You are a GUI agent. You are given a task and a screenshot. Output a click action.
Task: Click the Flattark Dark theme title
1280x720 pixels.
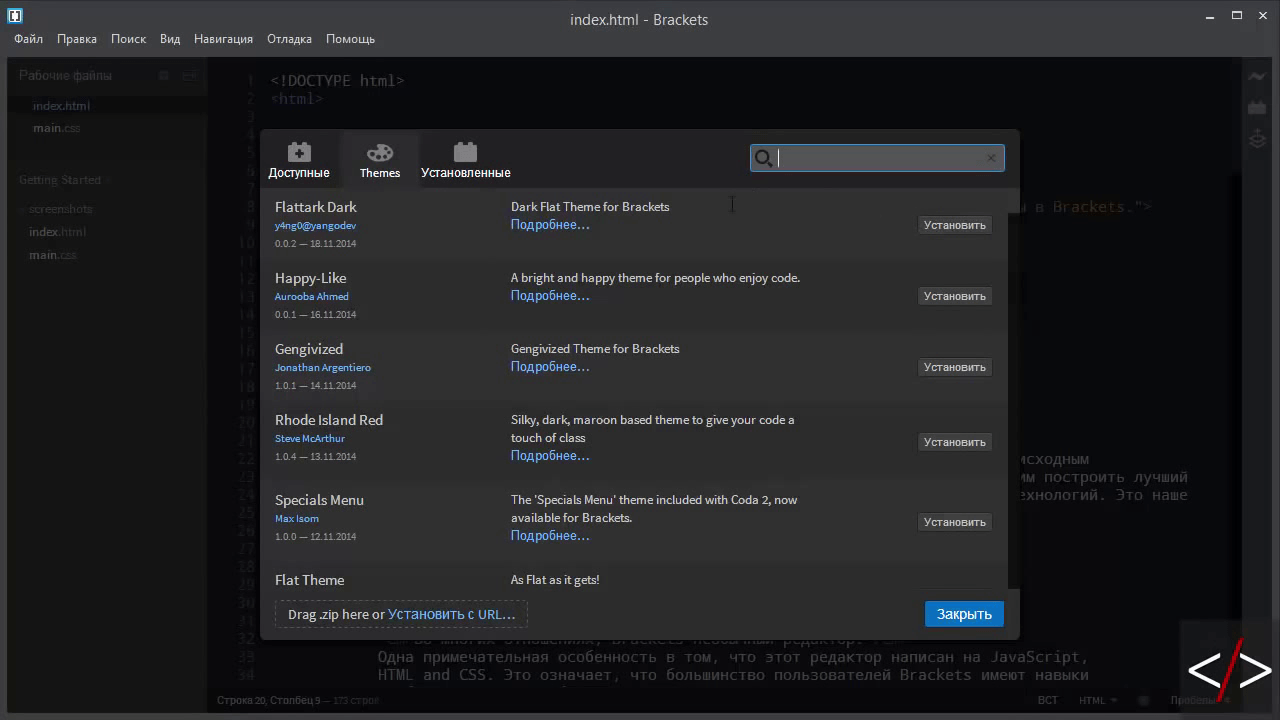pyautogui.click(x=316, y=207)
